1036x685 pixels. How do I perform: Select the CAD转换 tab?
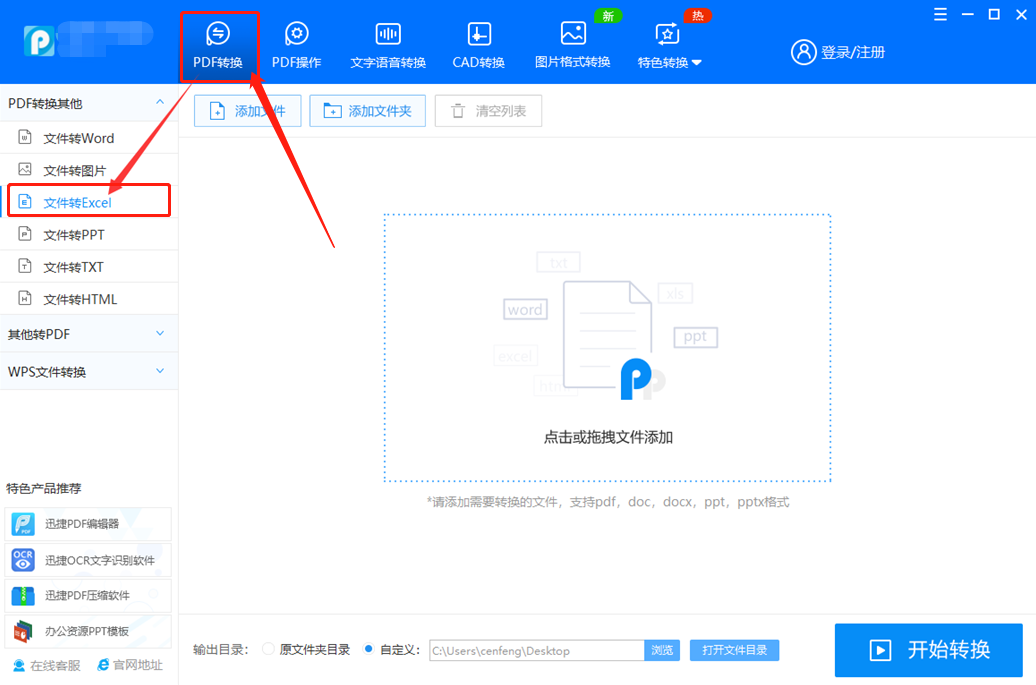point(478,46)
